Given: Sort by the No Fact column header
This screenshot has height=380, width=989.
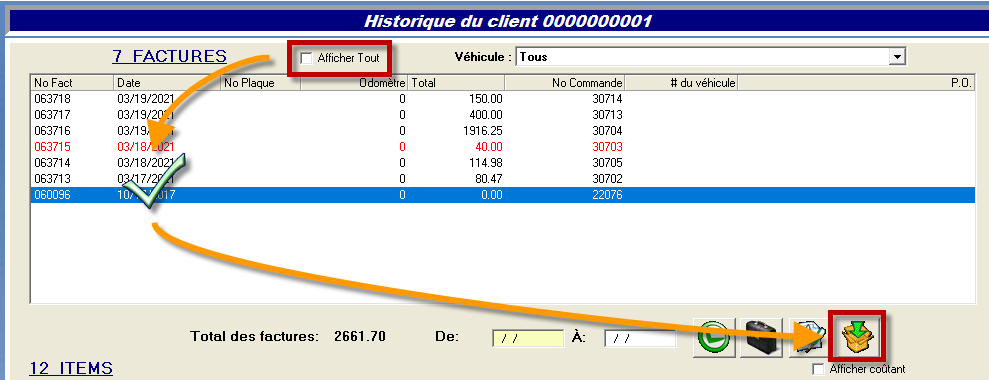Looking at the screenshot, I should pyautogui.click(x=72, y=83).
